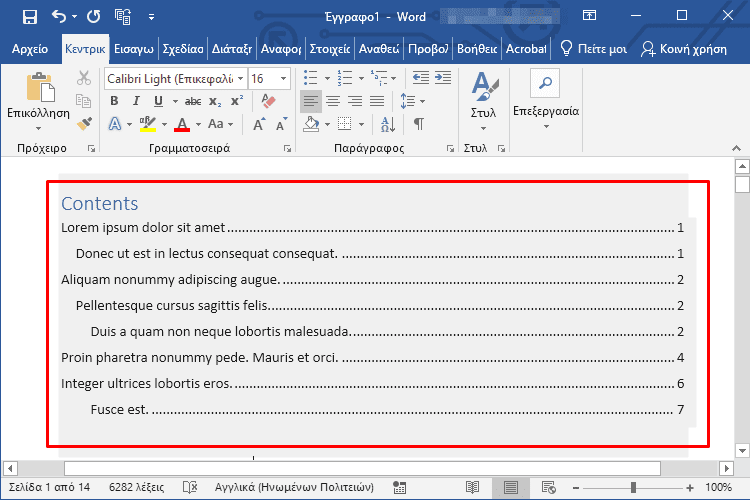
Task: Open the font size dropdown
Action: pos(284,78)
